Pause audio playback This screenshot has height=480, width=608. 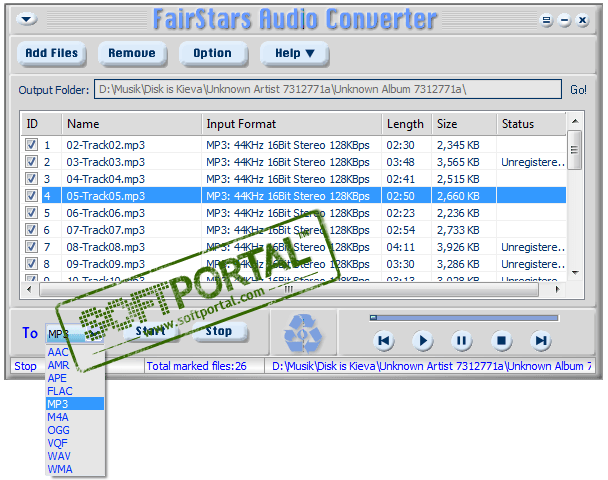pos(461,341)
